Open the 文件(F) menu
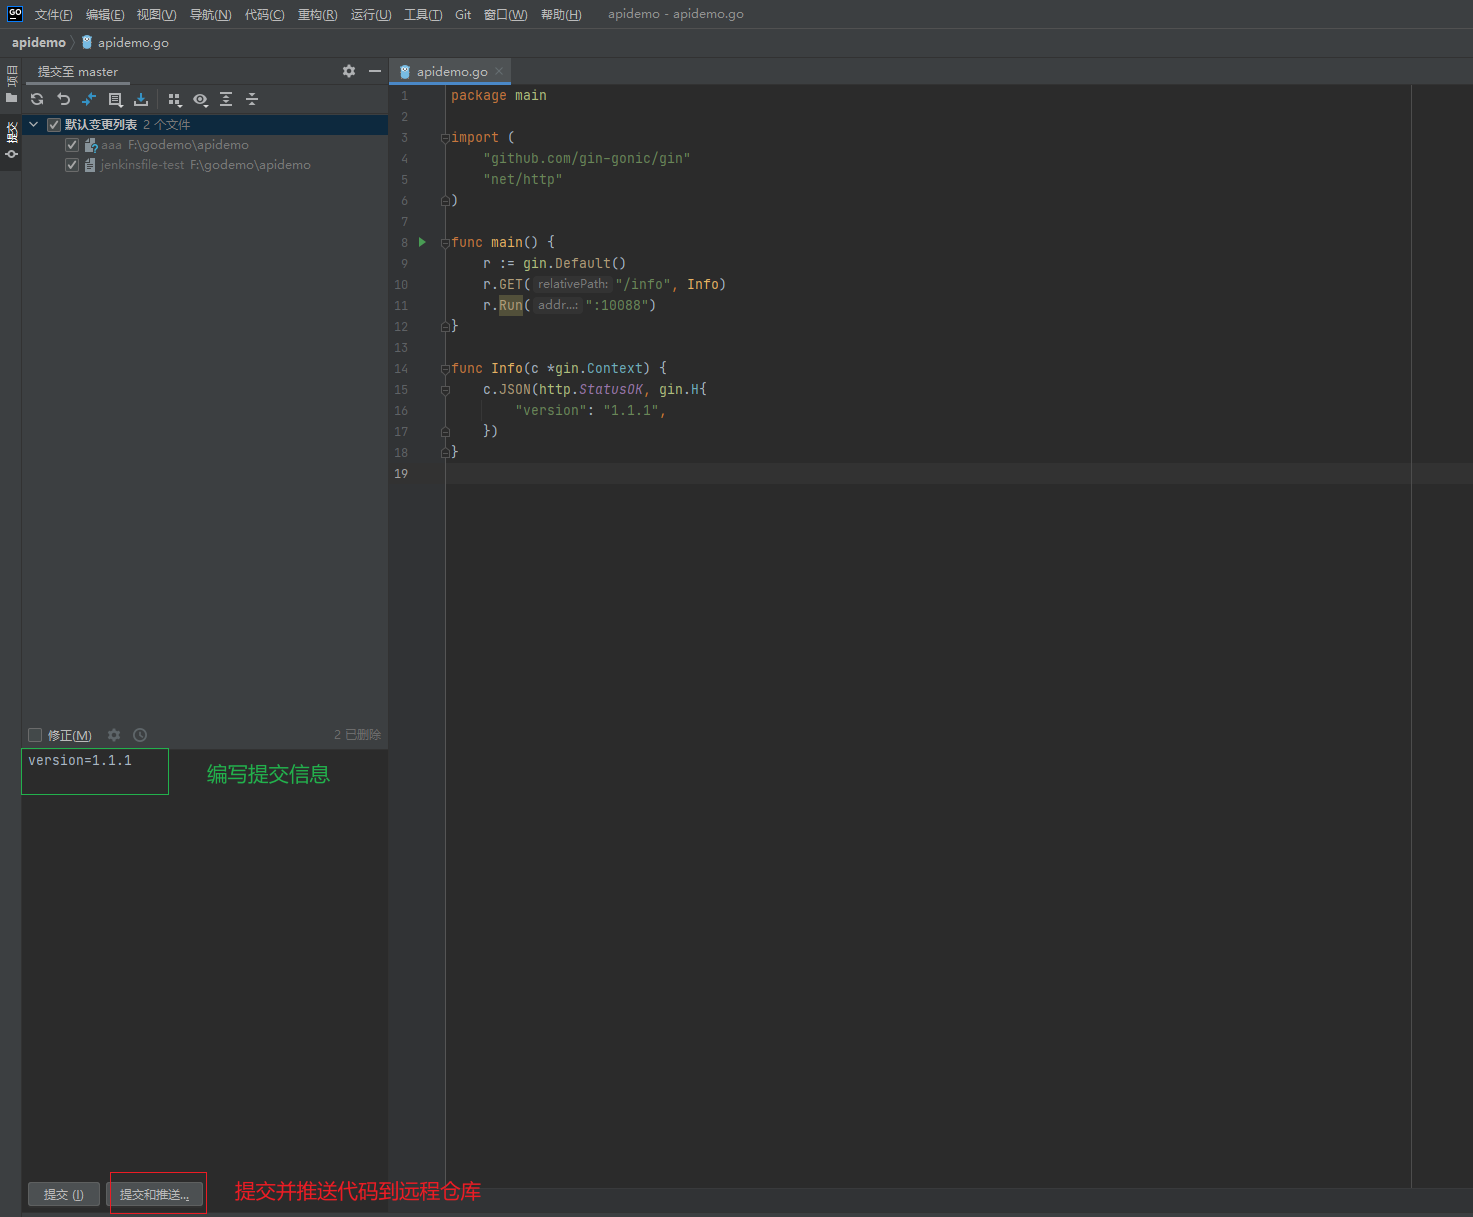This screenshot has height=1217, width=1473. click(x=54, y=14)
